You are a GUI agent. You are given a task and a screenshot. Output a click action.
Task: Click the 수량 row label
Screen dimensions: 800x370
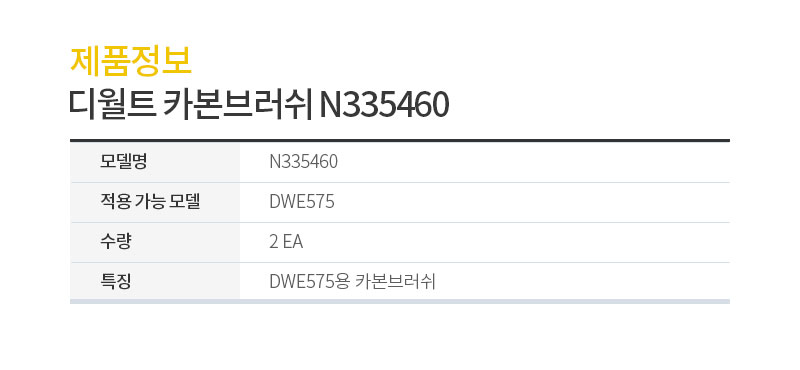tap(116, 242)
